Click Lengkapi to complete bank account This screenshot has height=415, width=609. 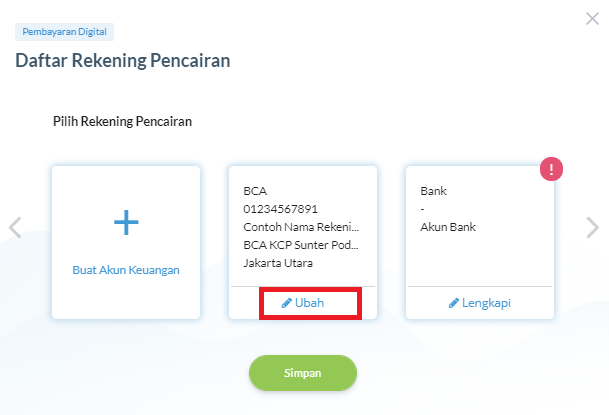pos(486,303)
